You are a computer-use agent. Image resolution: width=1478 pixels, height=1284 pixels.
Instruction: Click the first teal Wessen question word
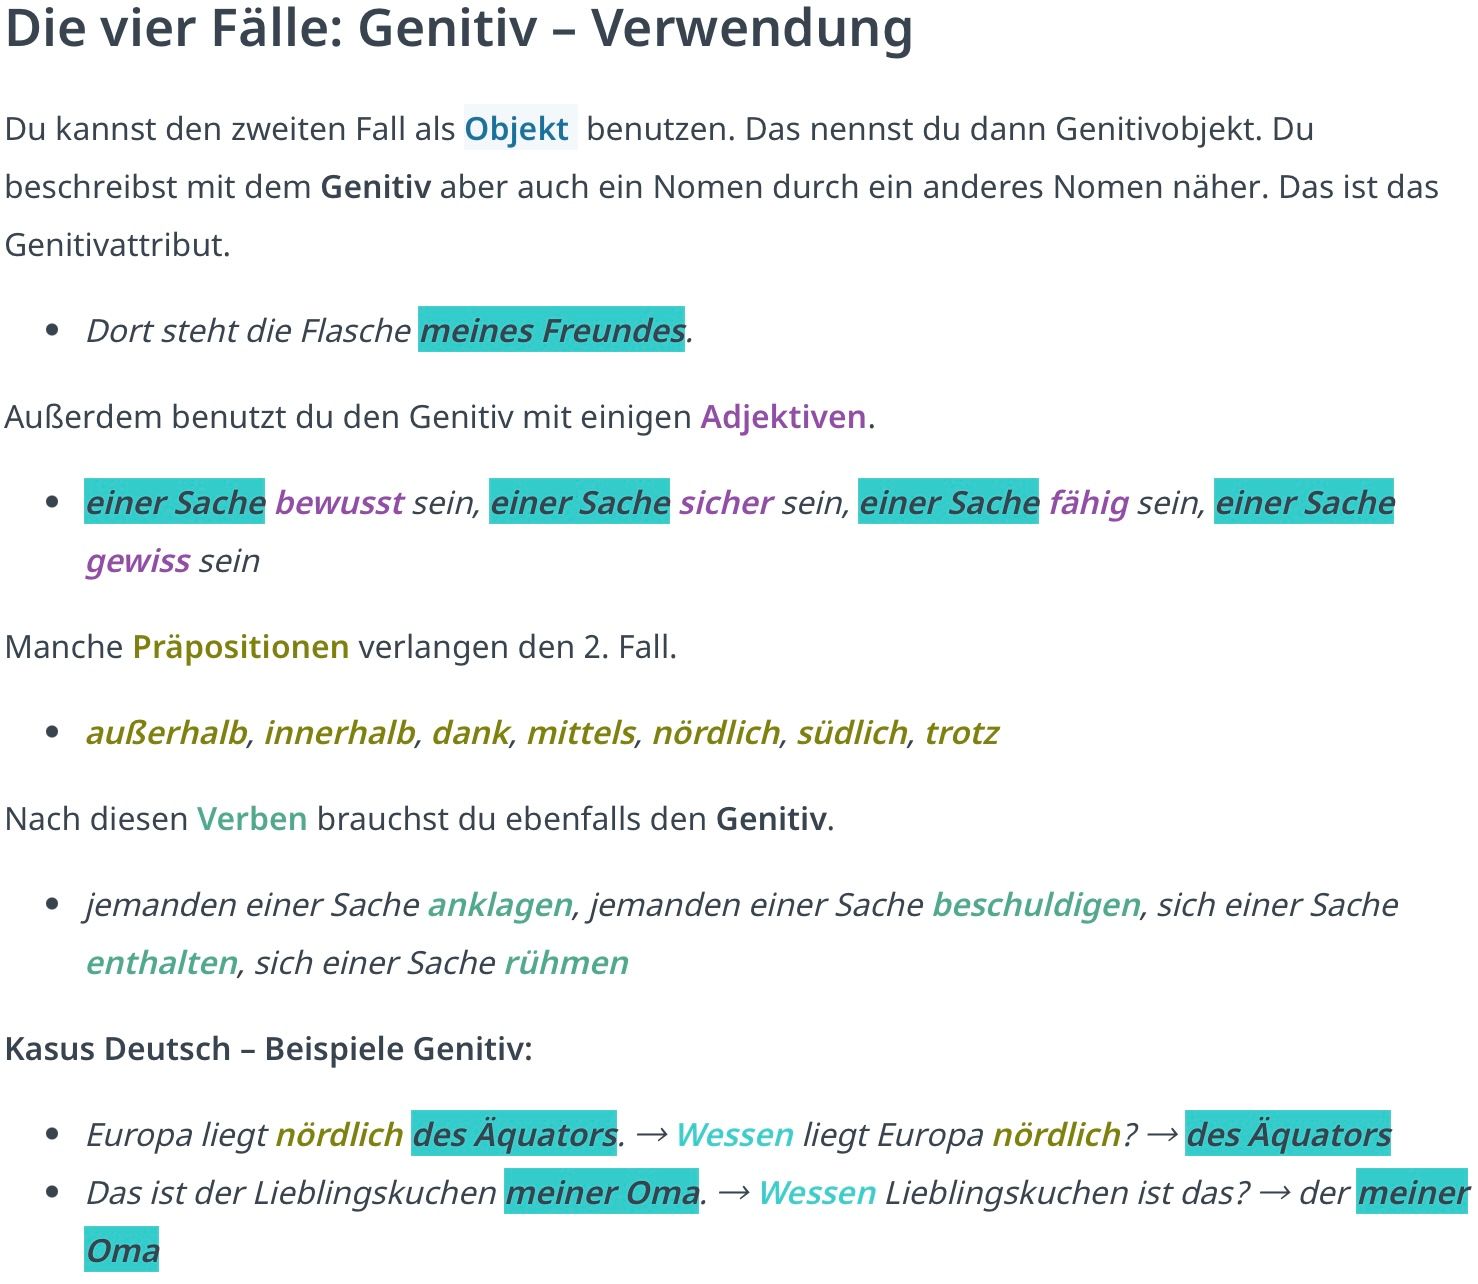(735, 1134)
